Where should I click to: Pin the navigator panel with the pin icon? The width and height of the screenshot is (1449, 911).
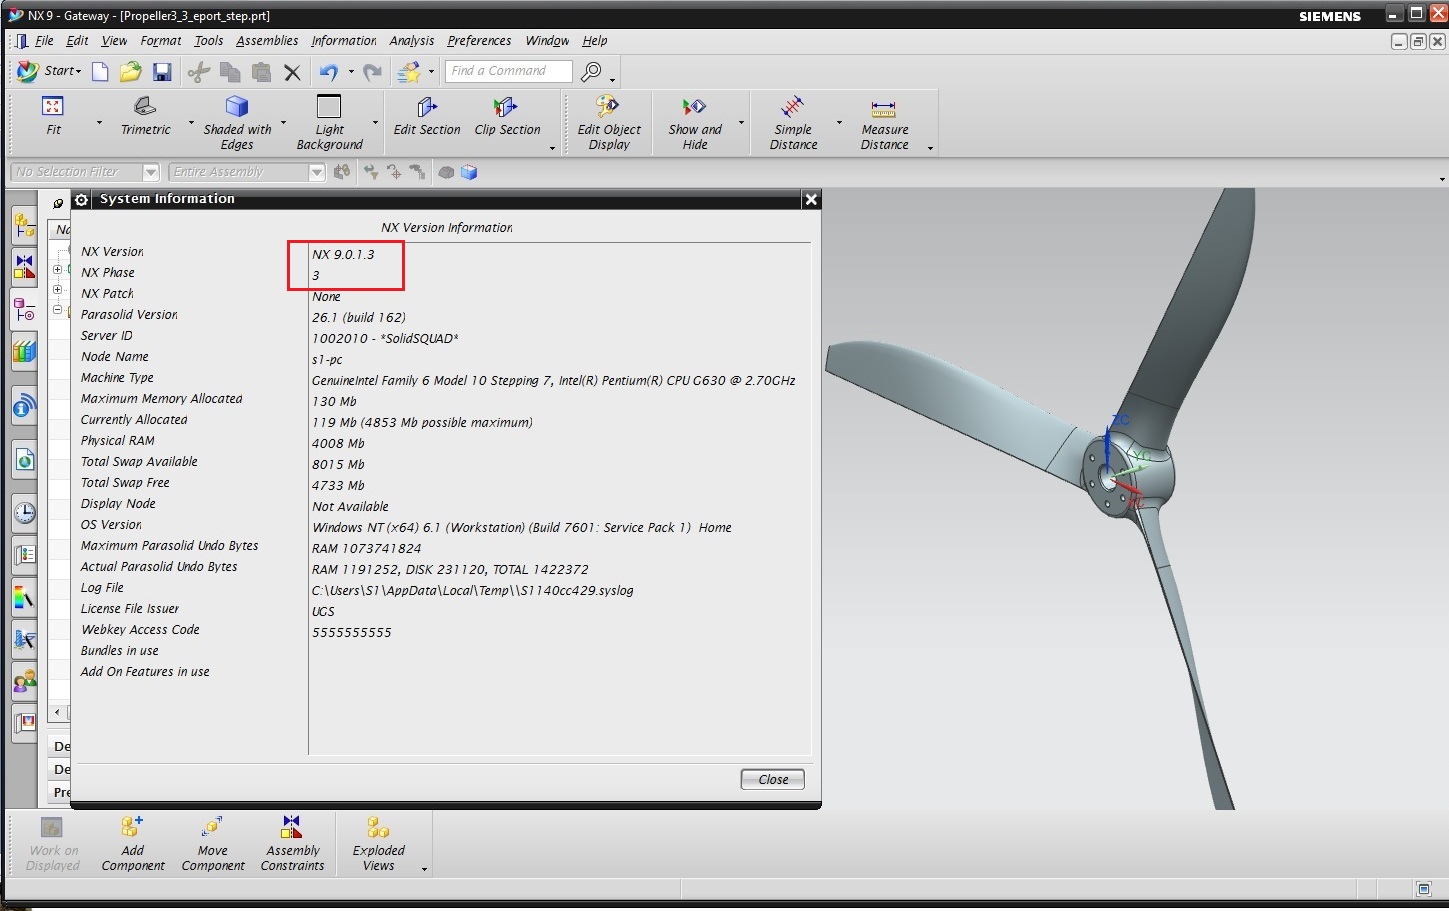59,203
